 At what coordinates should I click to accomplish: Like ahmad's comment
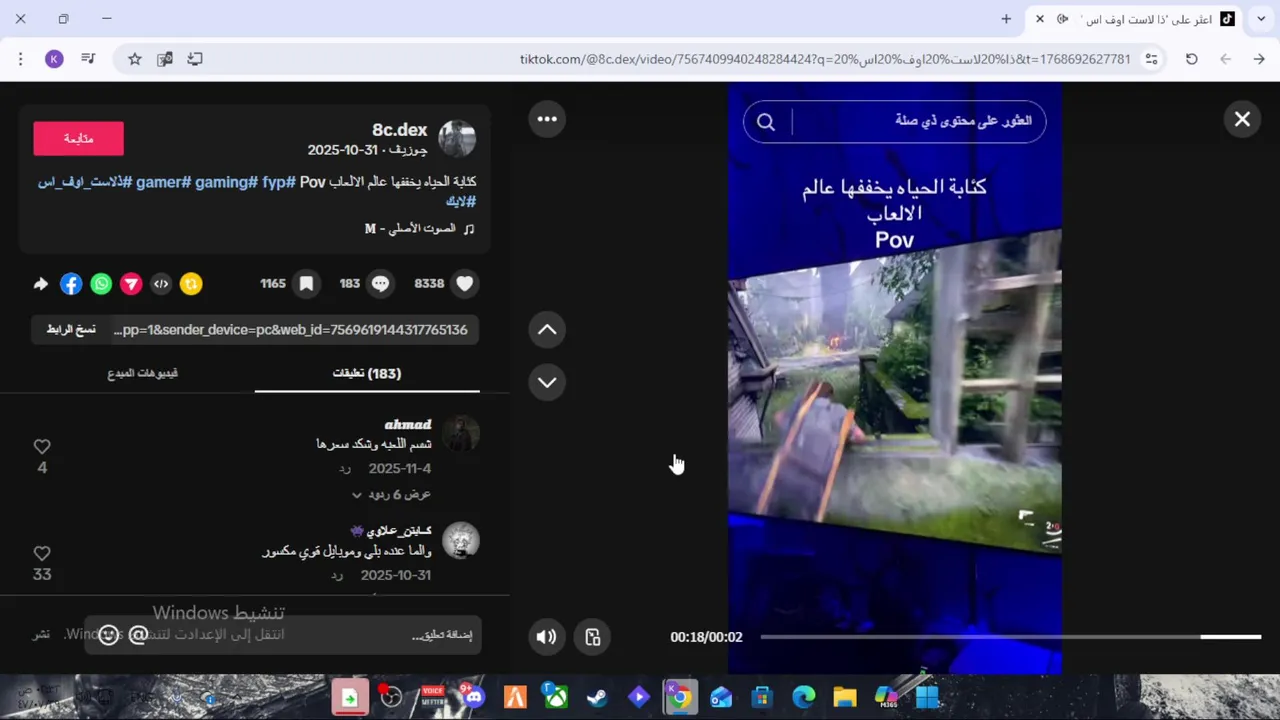coord(42,446)
